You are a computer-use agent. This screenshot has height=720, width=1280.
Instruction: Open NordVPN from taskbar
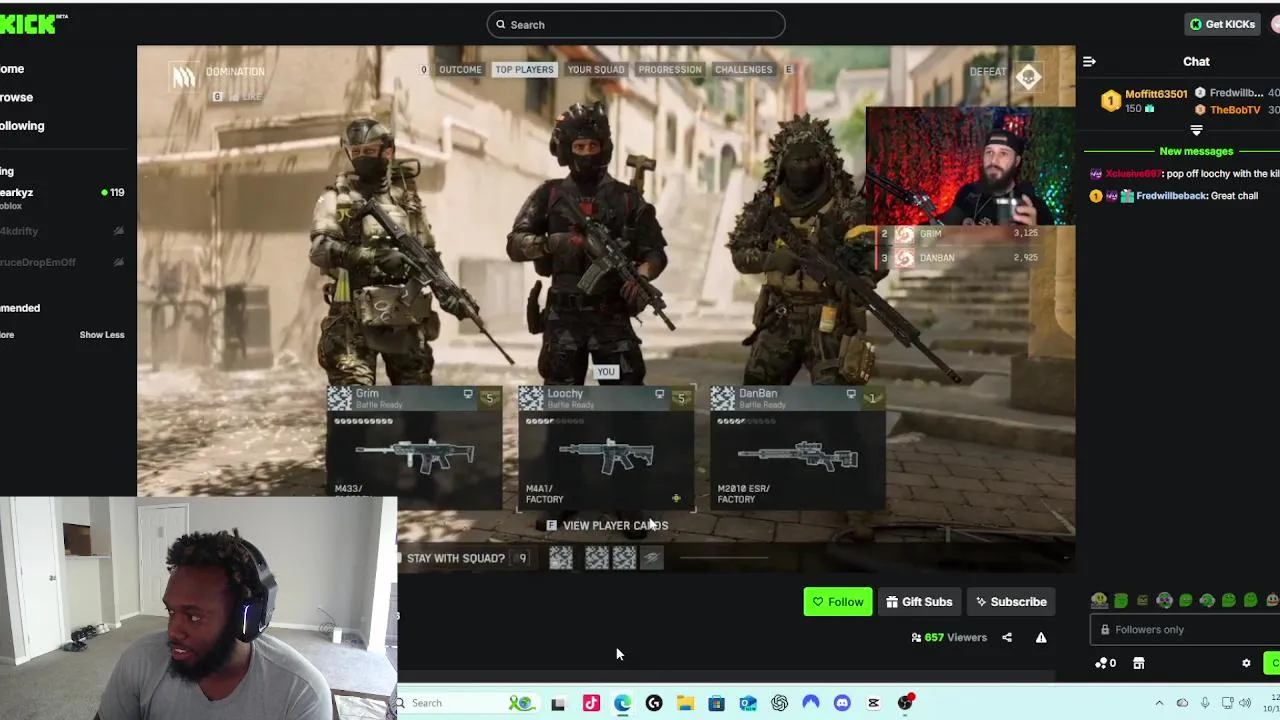811,704
